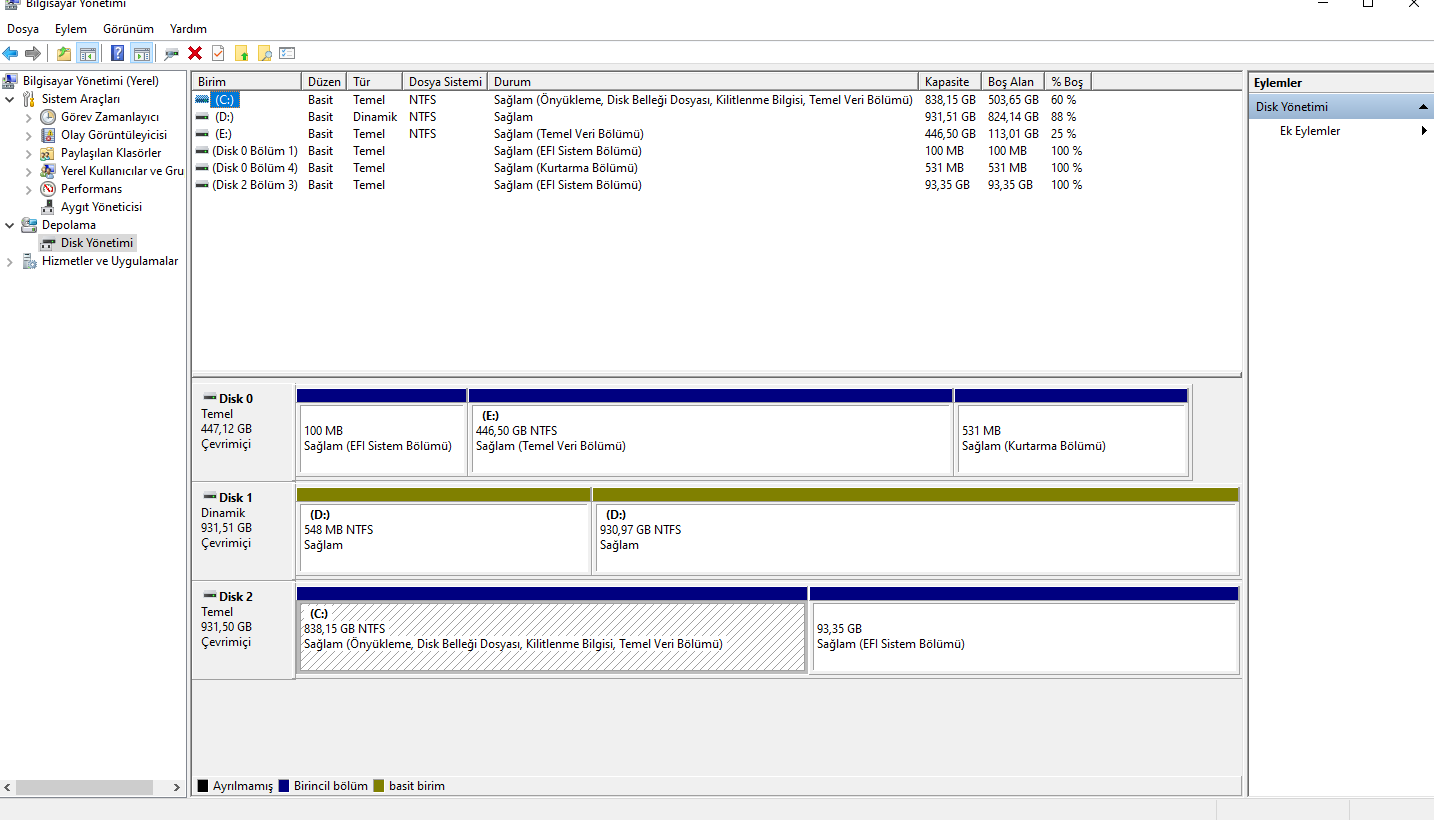Select the Disk 1 Dinamik label block
This screenshot has width=1434, height=820.
tap(244, 530)
